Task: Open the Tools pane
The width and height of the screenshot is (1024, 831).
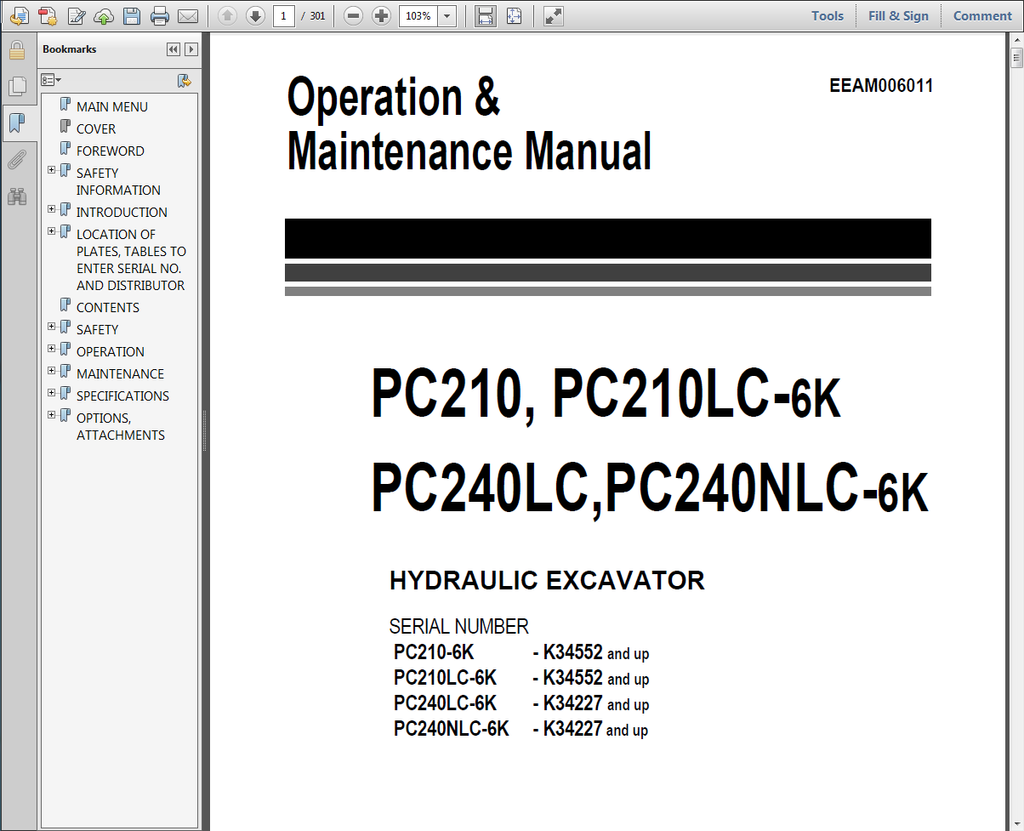Action: (827, 16)
